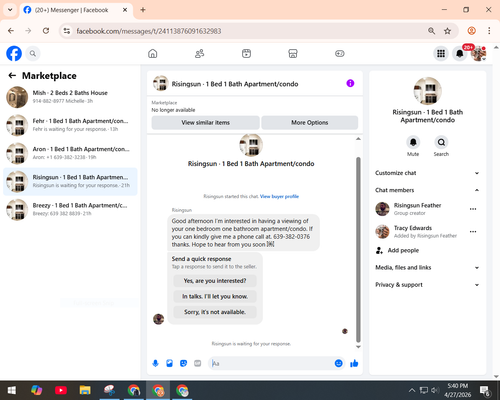Open YouTube from the taskbar

pyautogui.click(x=61, y=390)
